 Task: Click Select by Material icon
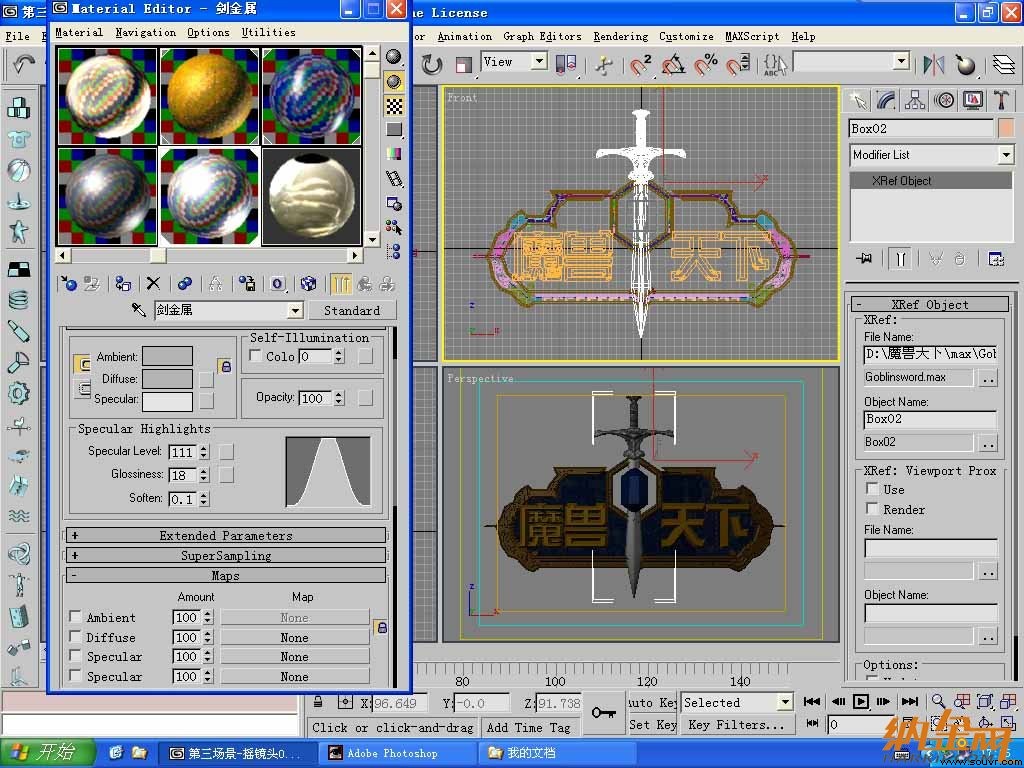pos(394,227)
